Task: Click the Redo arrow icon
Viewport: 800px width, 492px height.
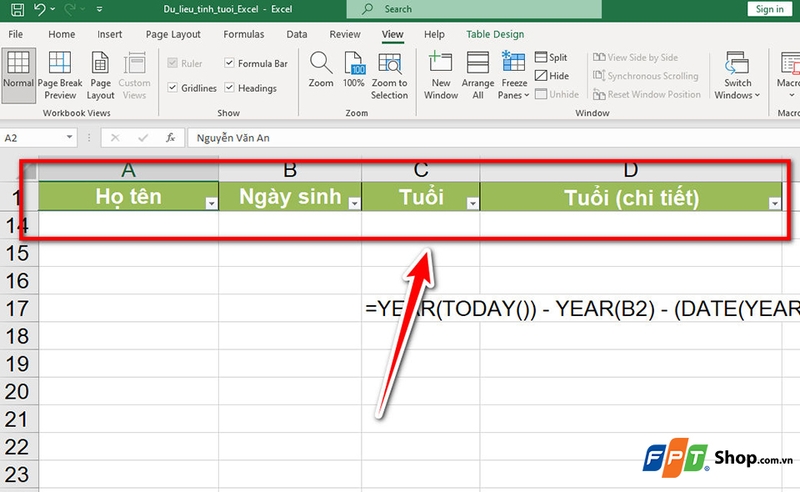Action: pyautogui.click(x=70, y=9)
